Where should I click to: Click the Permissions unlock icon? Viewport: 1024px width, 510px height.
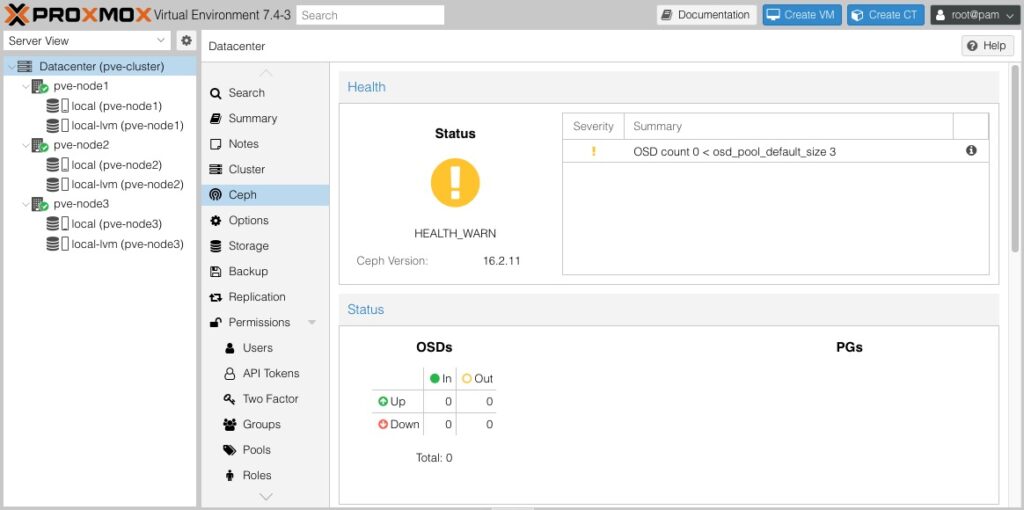coord(216,323)
